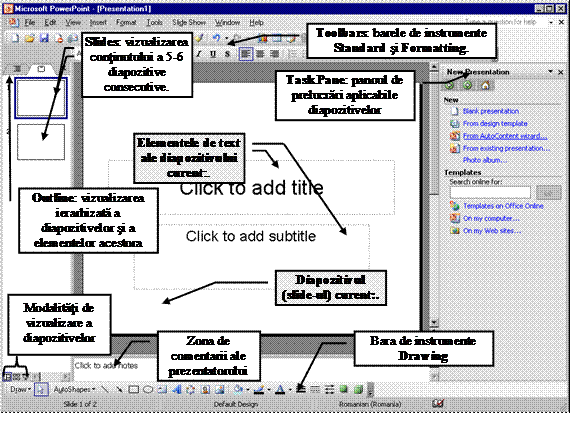Open the Edit menu
Screen dimensions: 572x426
pos(50,23)
